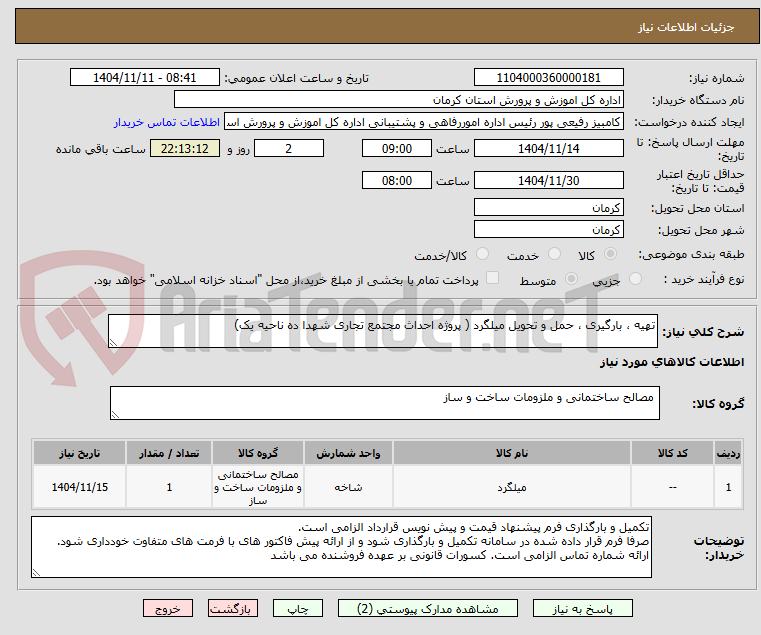Click the ردیف column header

728,453
